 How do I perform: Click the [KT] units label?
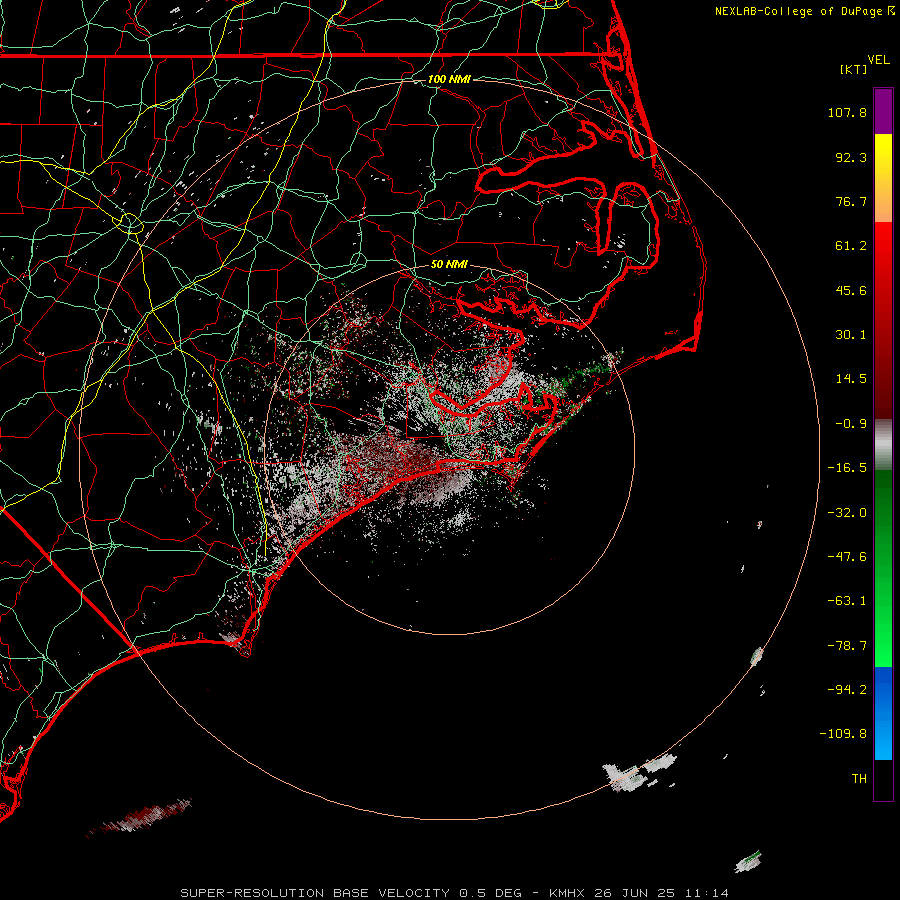[854, 69]
